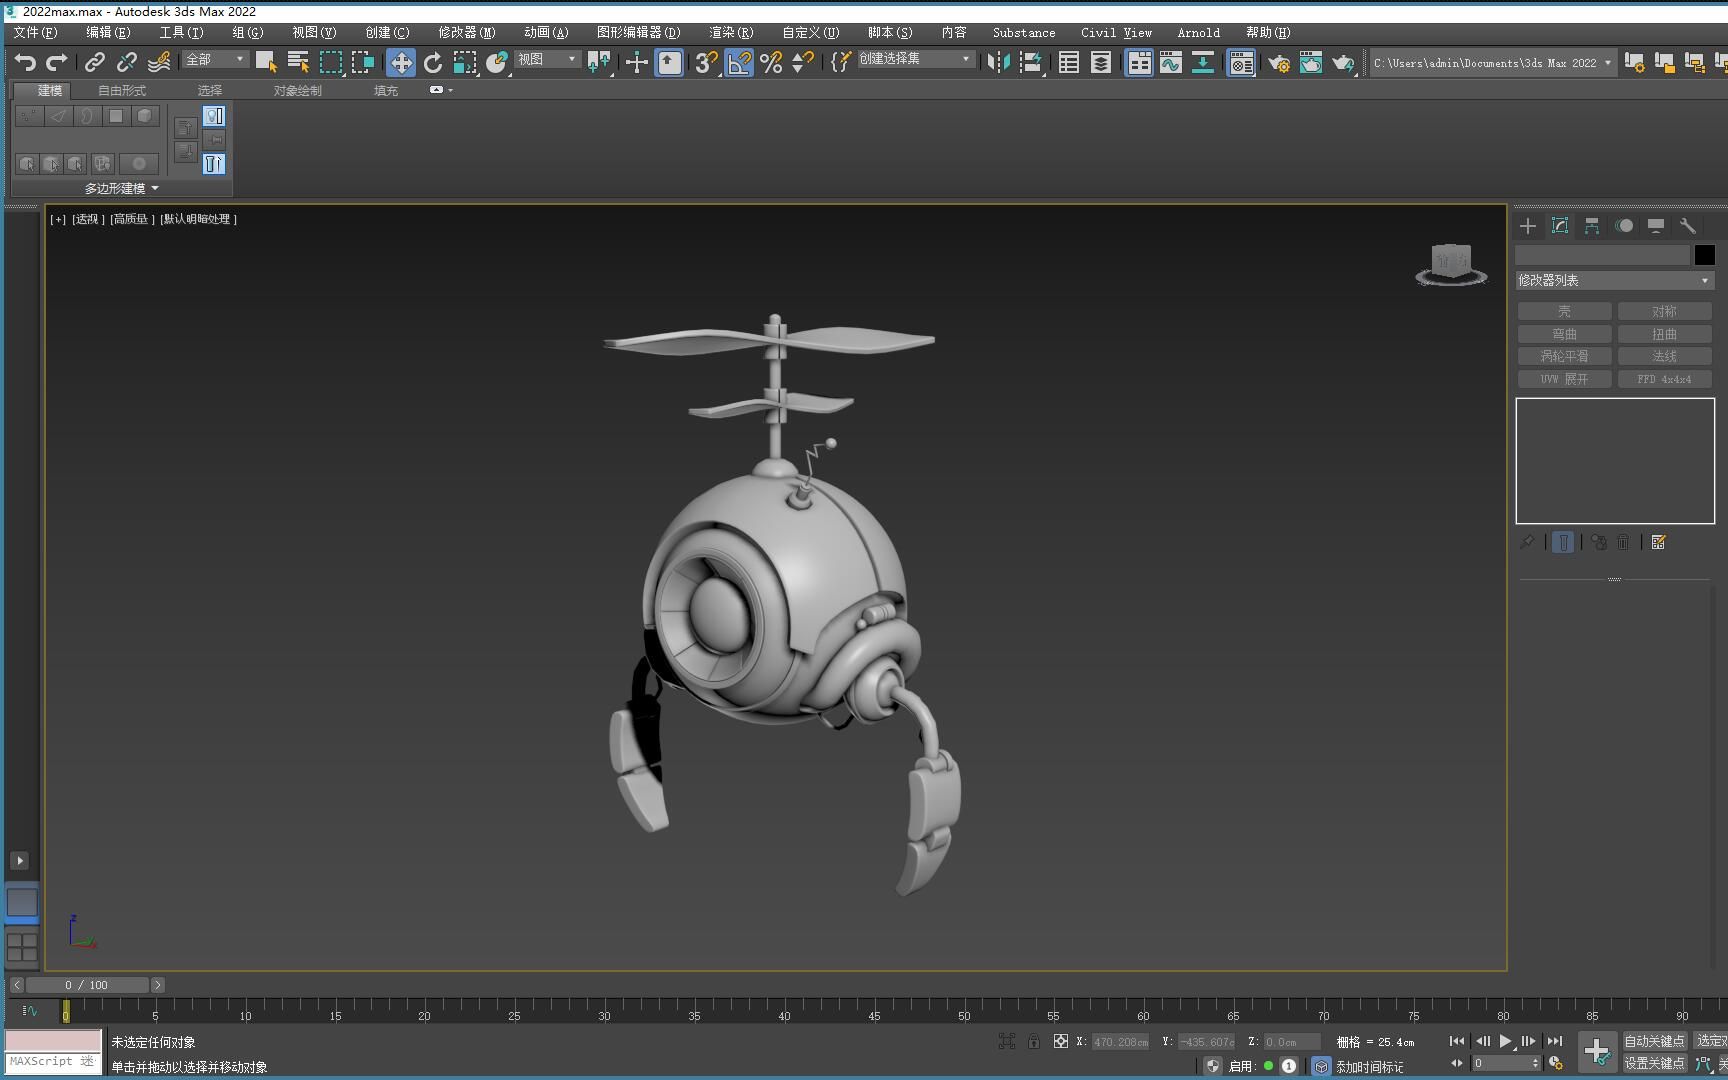
Task: Open Render Setup teapot icon
Action: click(1278, 63)
